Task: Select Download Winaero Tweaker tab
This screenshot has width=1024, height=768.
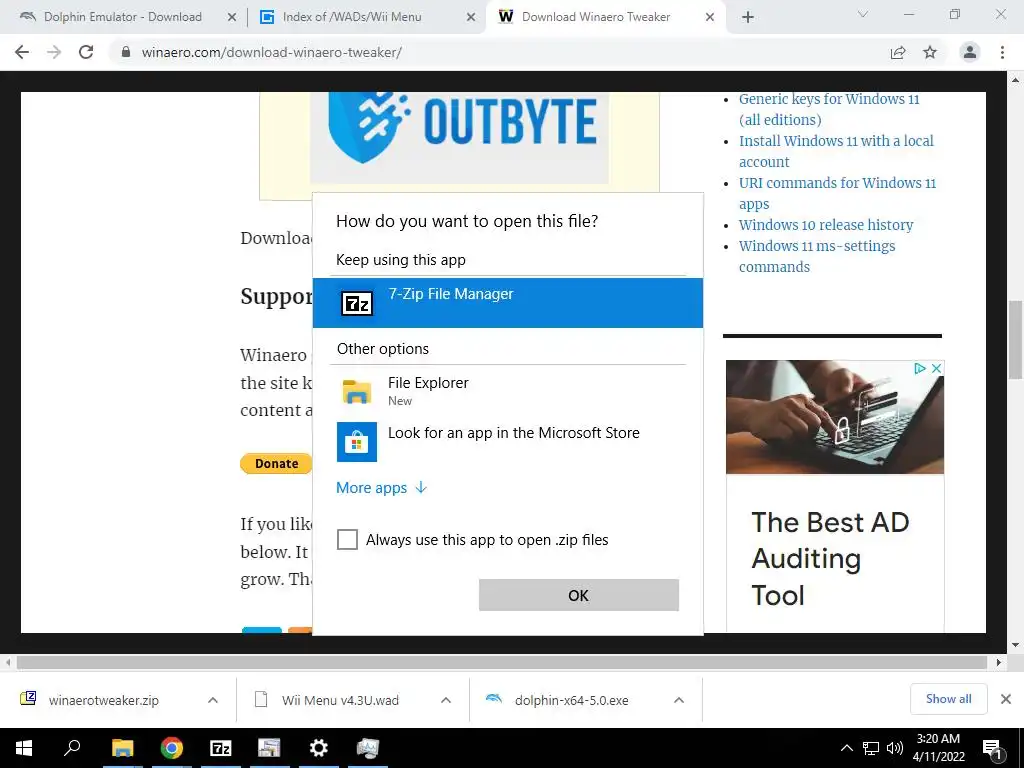Action: [596, 17]
